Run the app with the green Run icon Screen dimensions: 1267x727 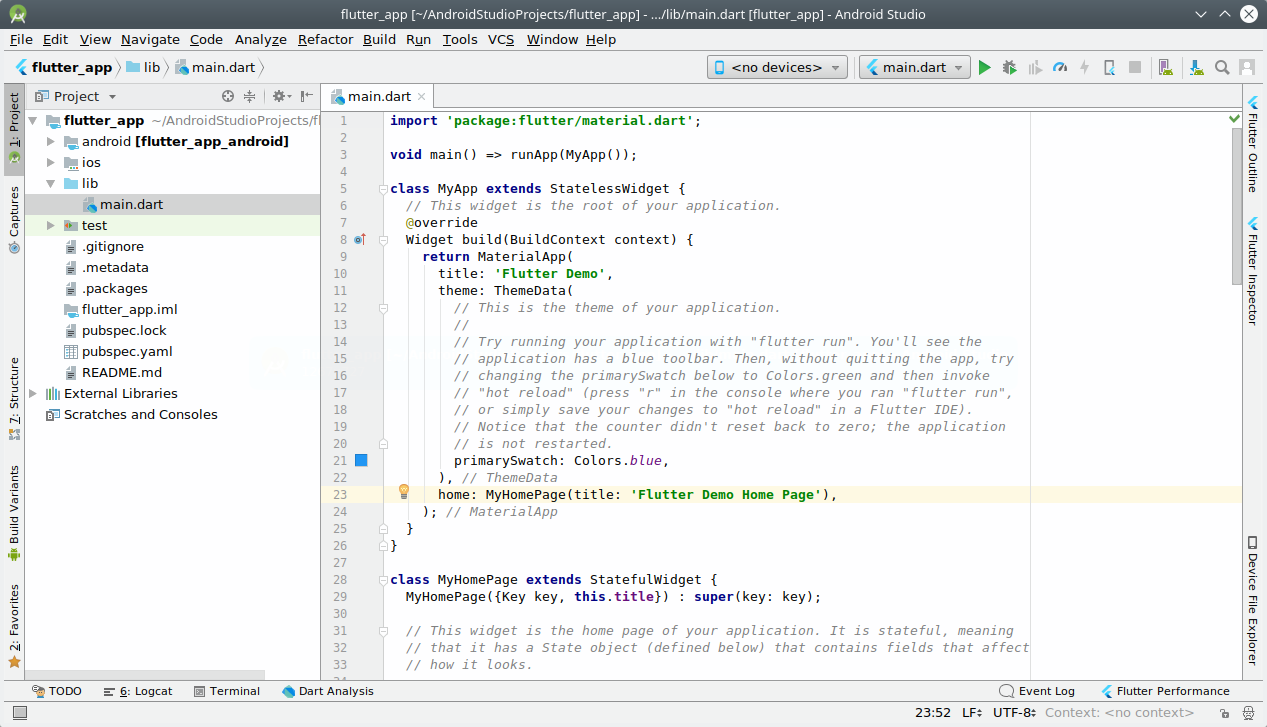pyautogui.click(x=984, y=67)
